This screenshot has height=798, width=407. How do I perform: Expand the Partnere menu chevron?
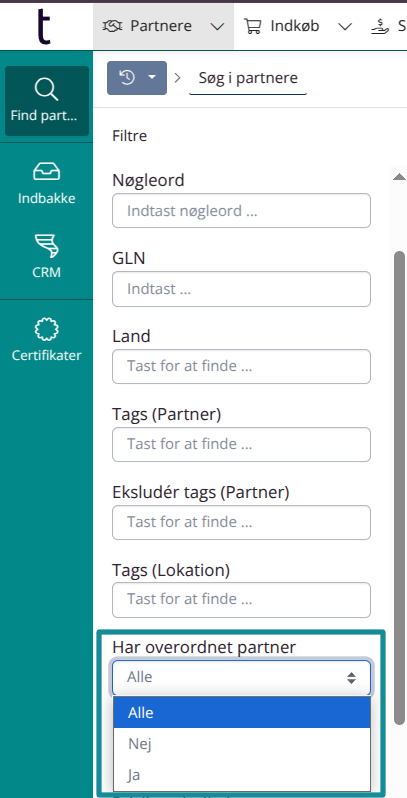[217, 26]
